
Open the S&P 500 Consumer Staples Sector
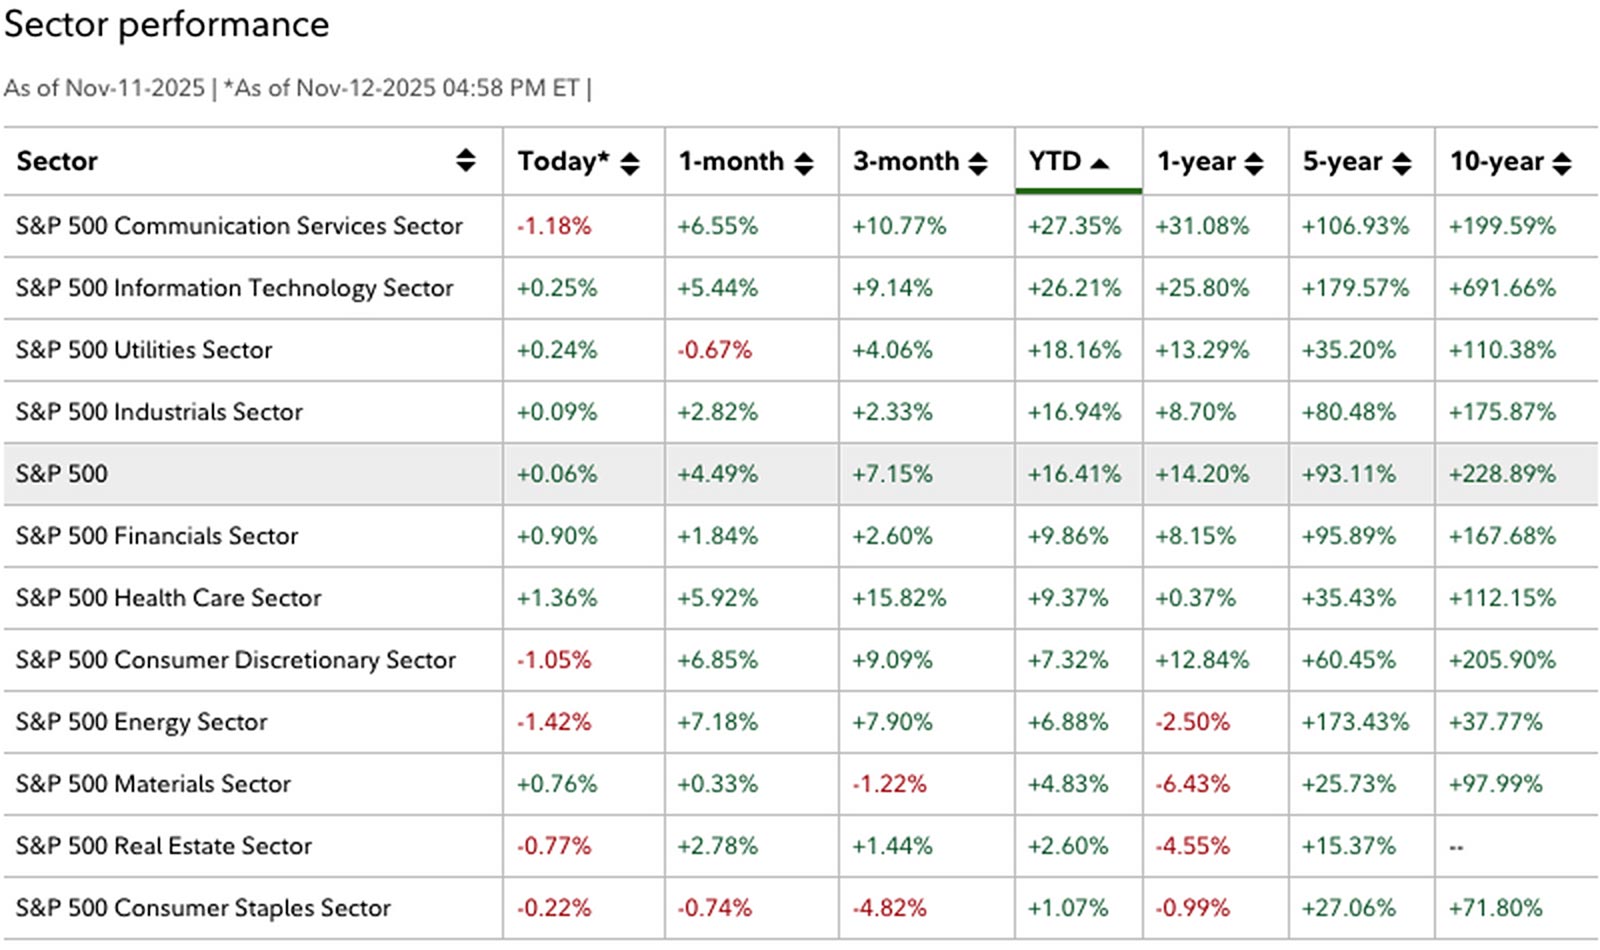pos(203,908)
